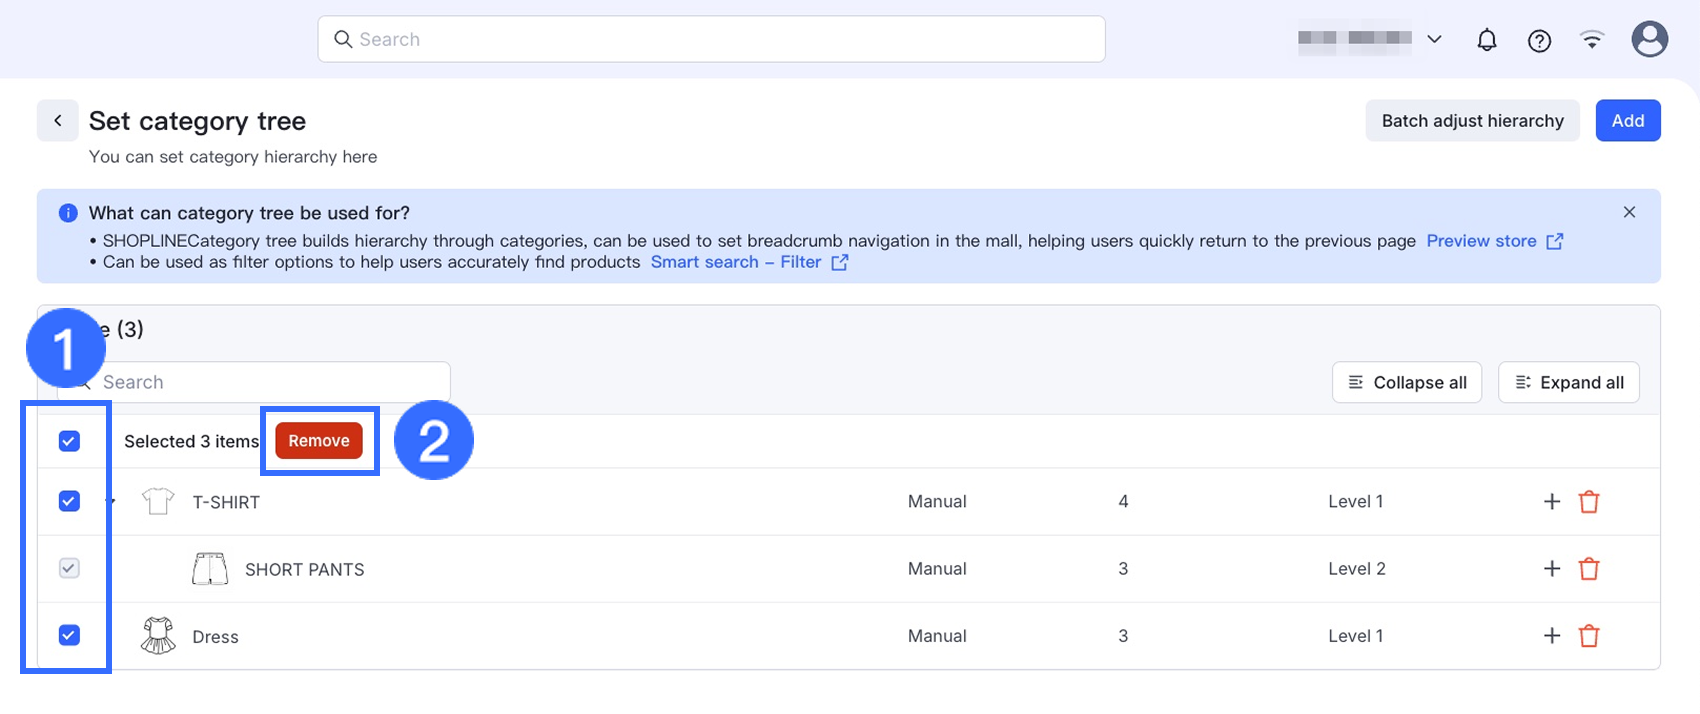Open the store name dropdown arrow
The width and height of the screenshot is (1700, 714).
pos(1434,39)
